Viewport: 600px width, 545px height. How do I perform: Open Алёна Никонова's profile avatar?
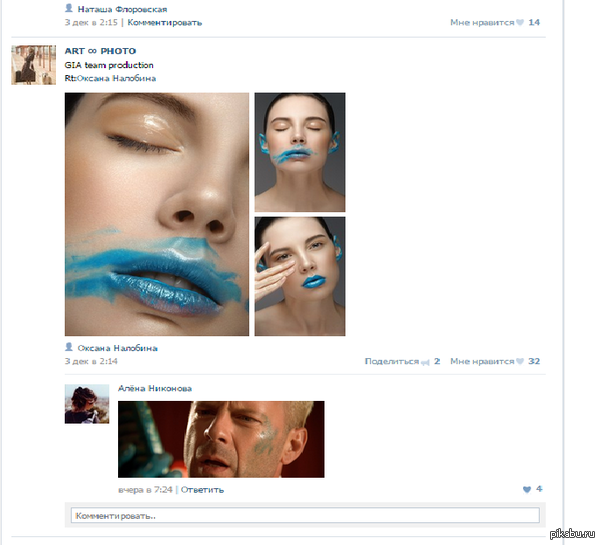[x=87, y=403]
